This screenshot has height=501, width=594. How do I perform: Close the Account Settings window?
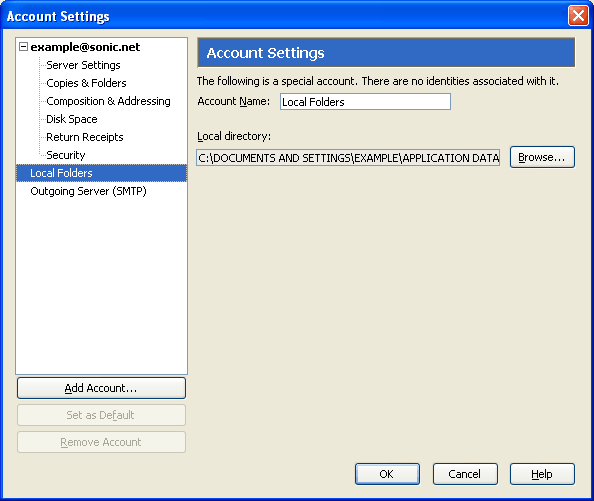[x=578, y=16]
